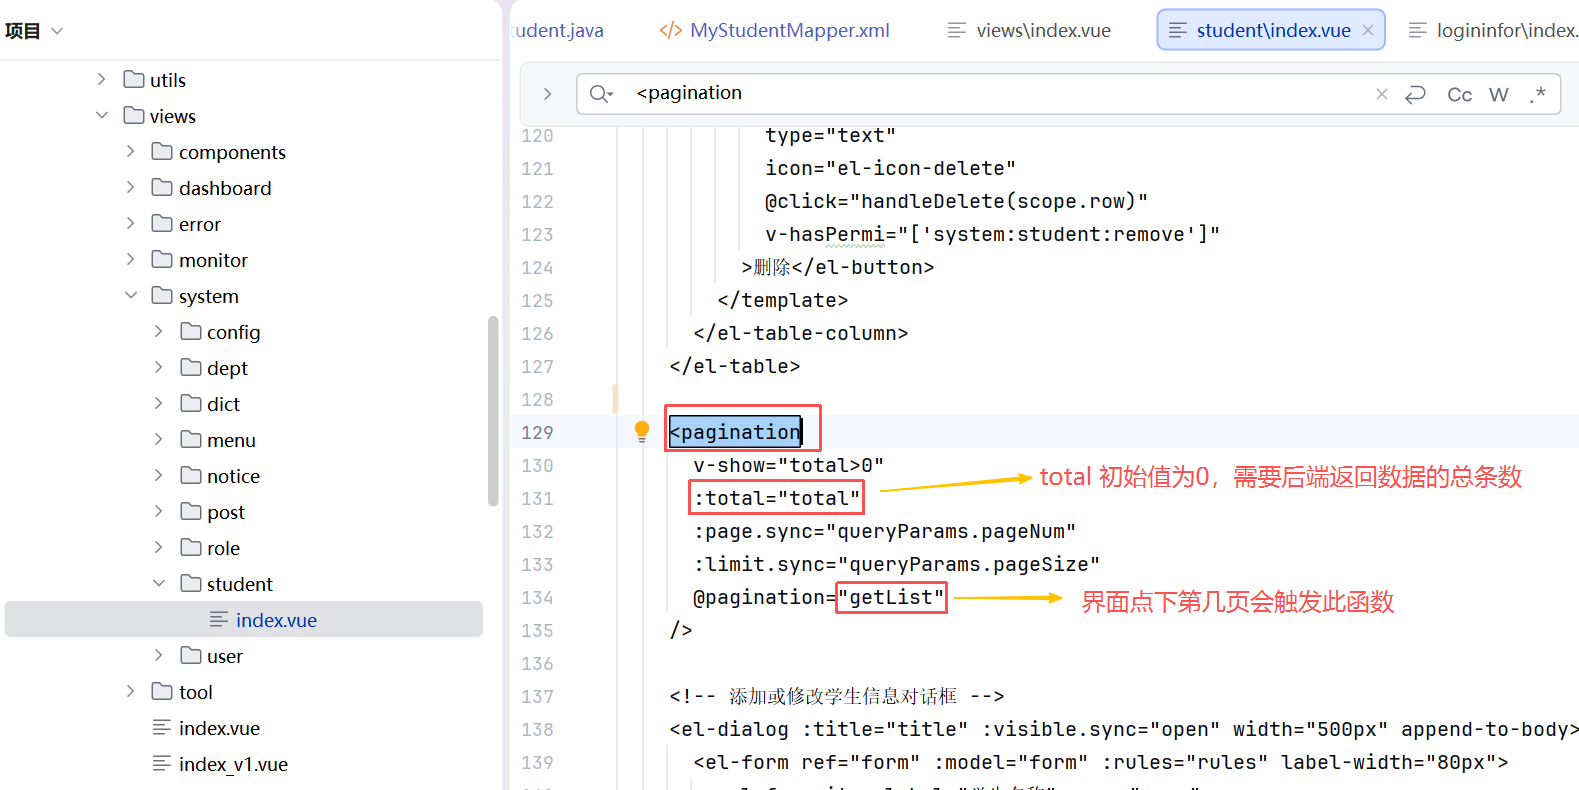Select the role folder icon
Image resolution: width=1579 pixels, height=790 pixels.
pos(190,547)
